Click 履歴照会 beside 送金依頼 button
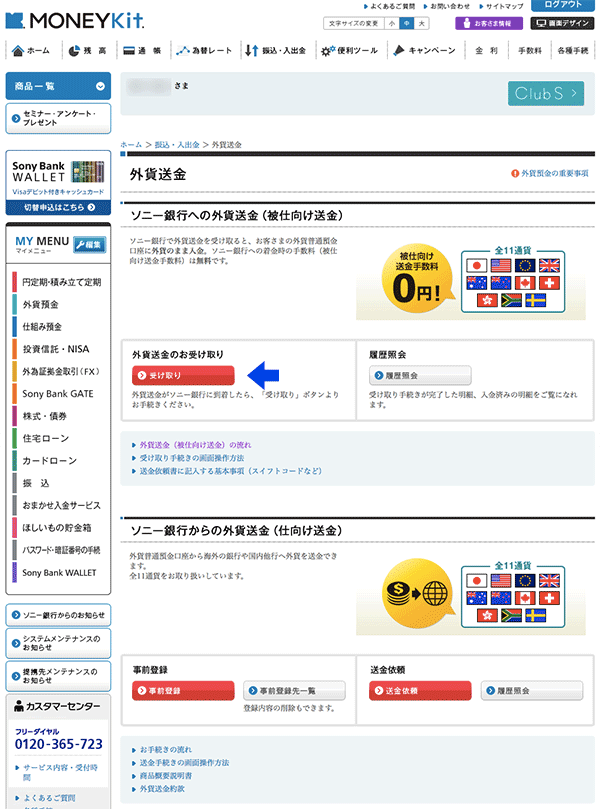 point(532,690)
